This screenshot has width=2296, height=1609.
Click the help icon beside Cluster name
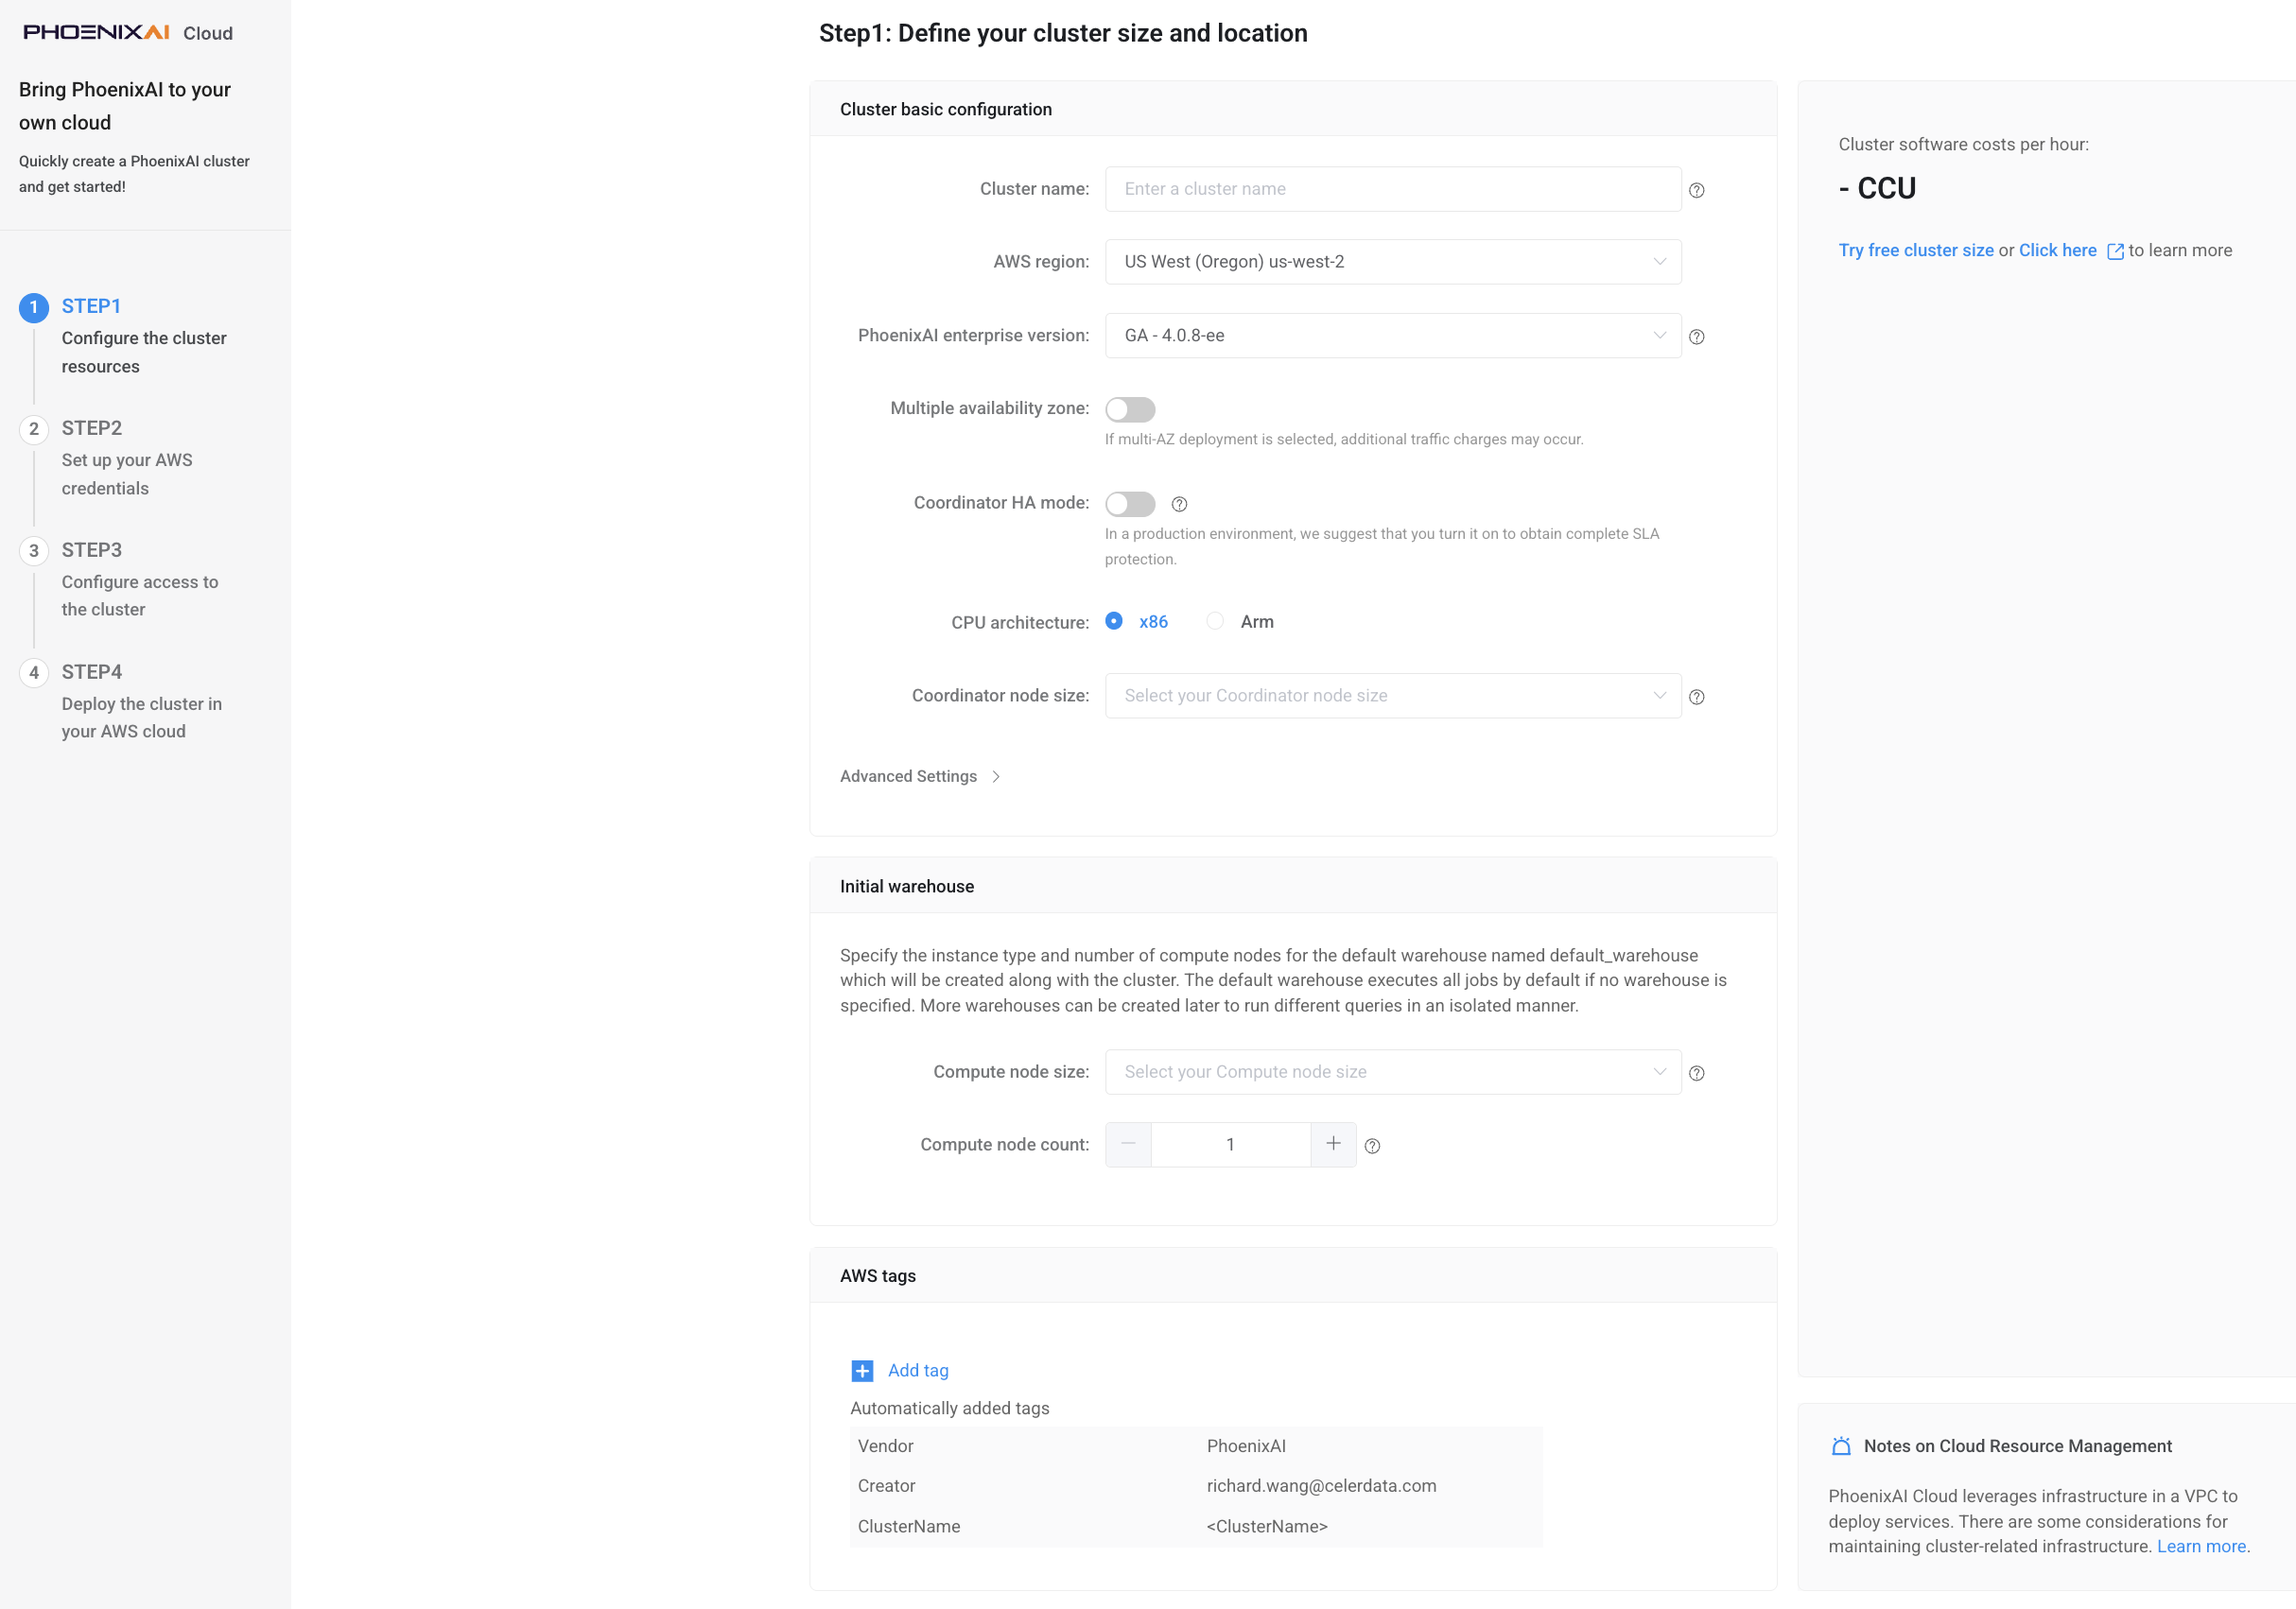coord(1696,190)
